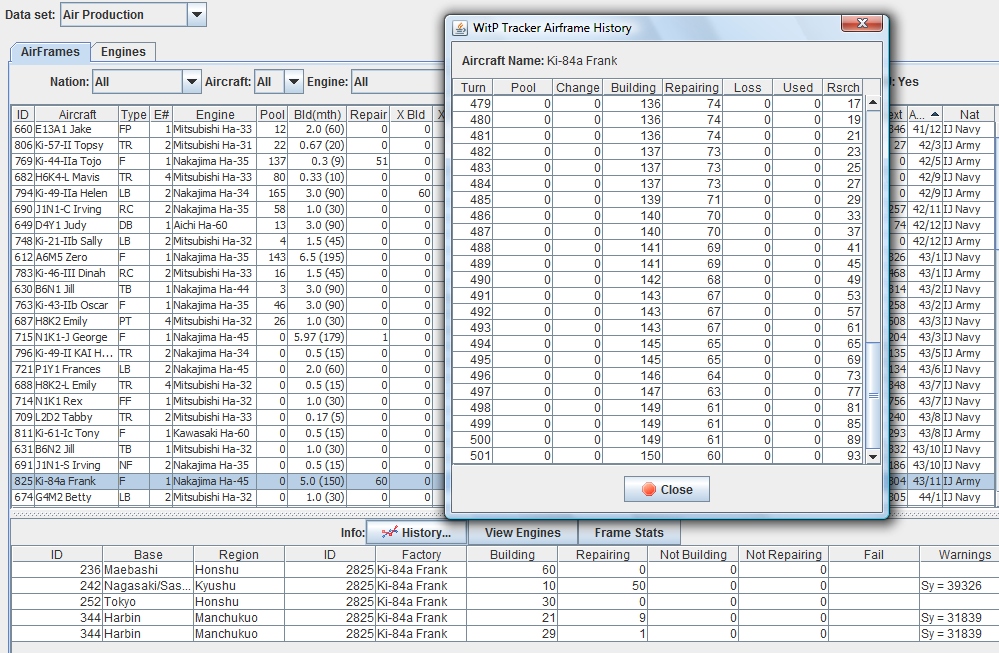
Task: Select turn 501 row in history table
Action: coord(658,456)
